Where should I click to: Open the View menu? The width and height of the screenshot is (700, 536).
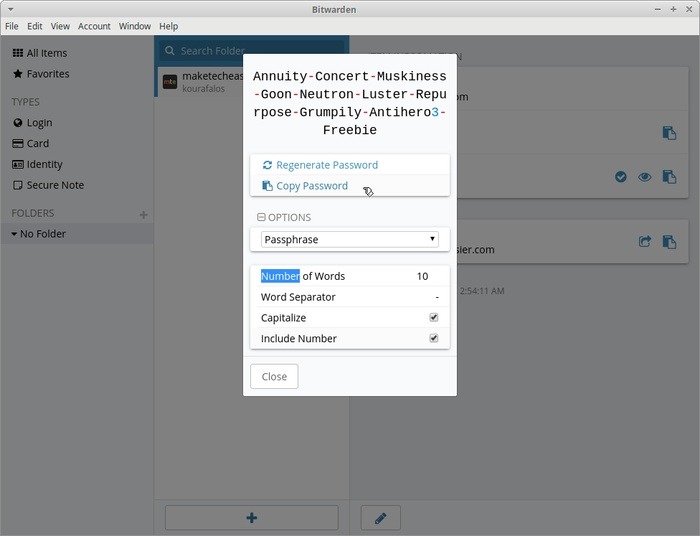coord(60,26)
